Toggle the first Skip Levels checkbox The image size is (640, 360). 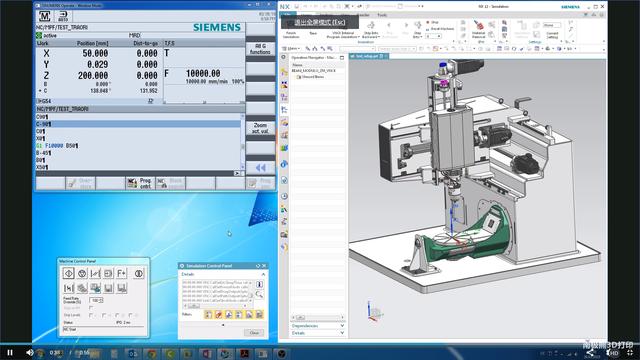pyautogui.click(x=91, y=315)
